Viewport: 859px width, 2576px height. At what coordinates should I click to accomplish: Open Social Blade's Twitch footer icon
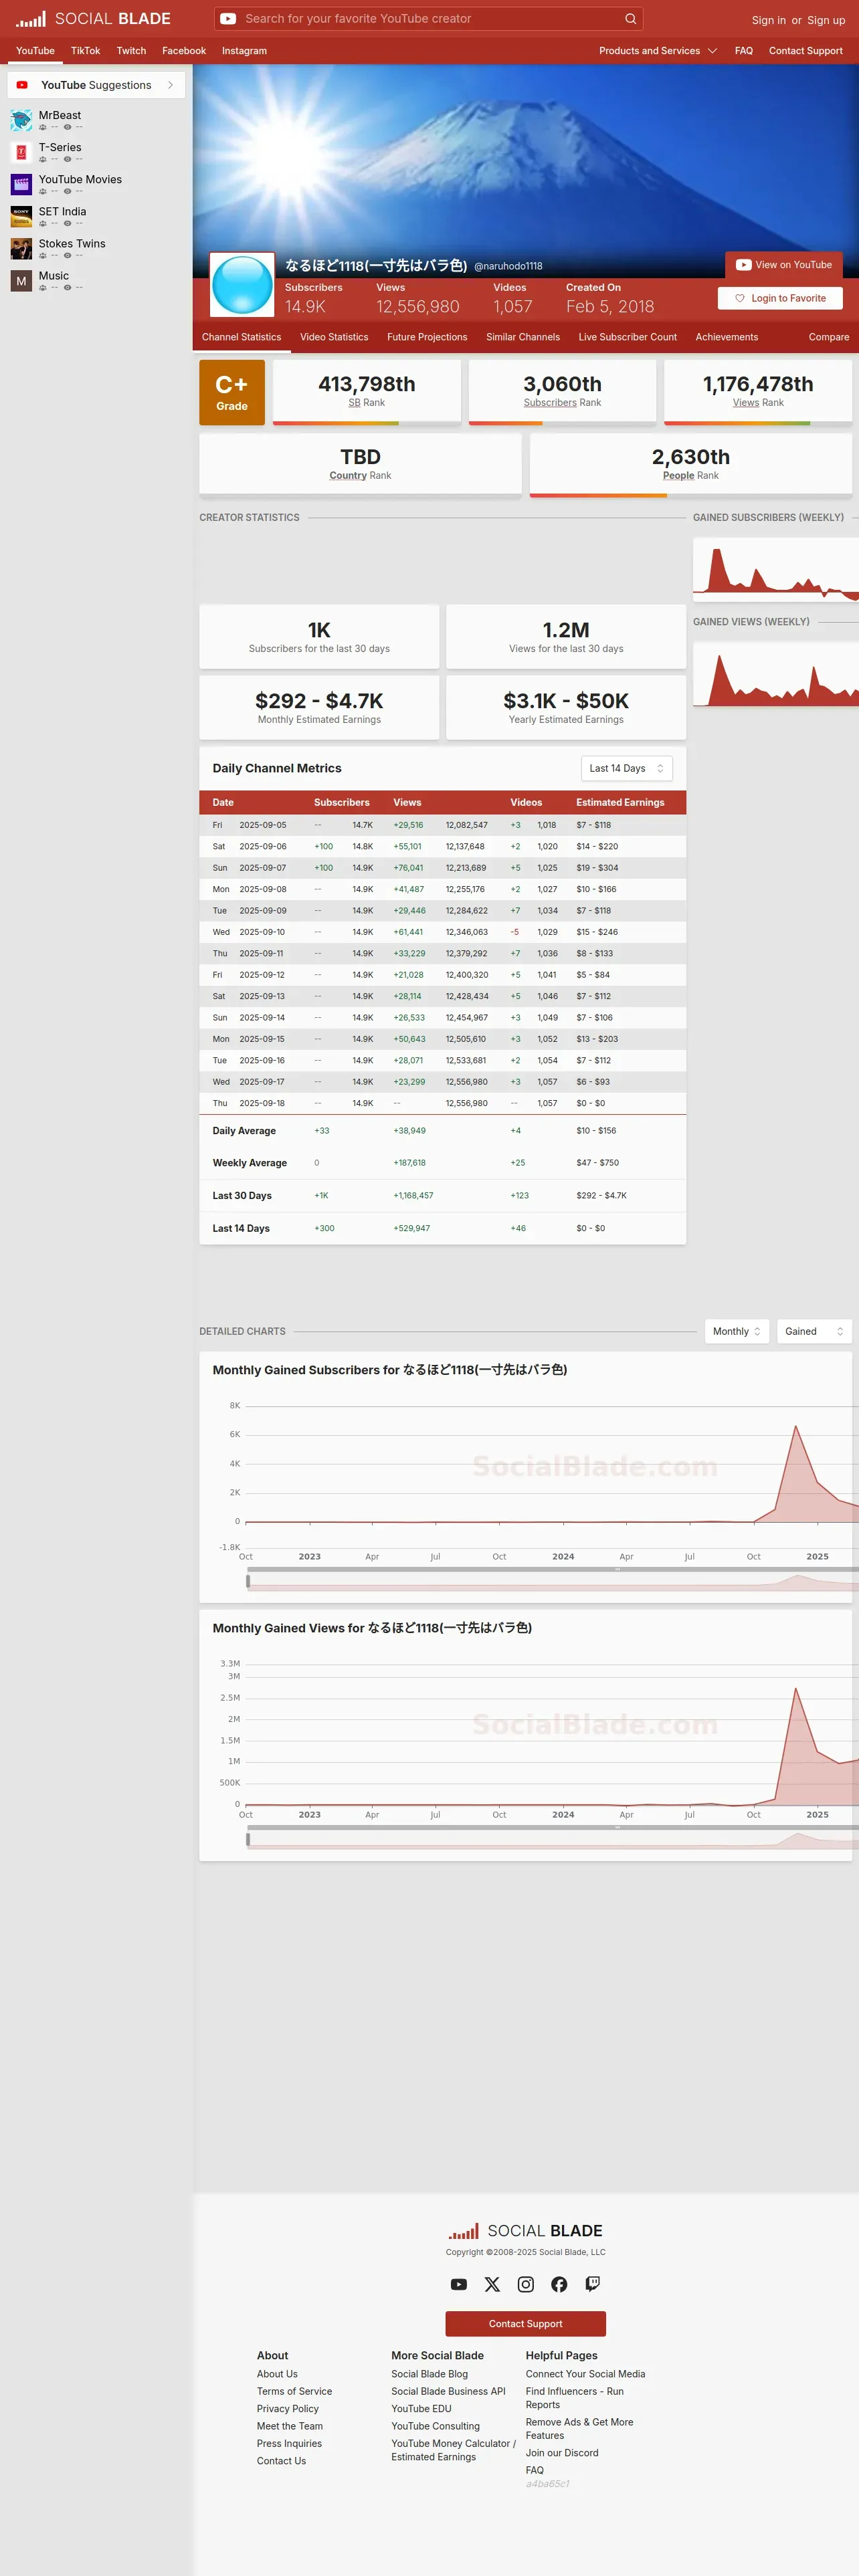point(593,2284)
